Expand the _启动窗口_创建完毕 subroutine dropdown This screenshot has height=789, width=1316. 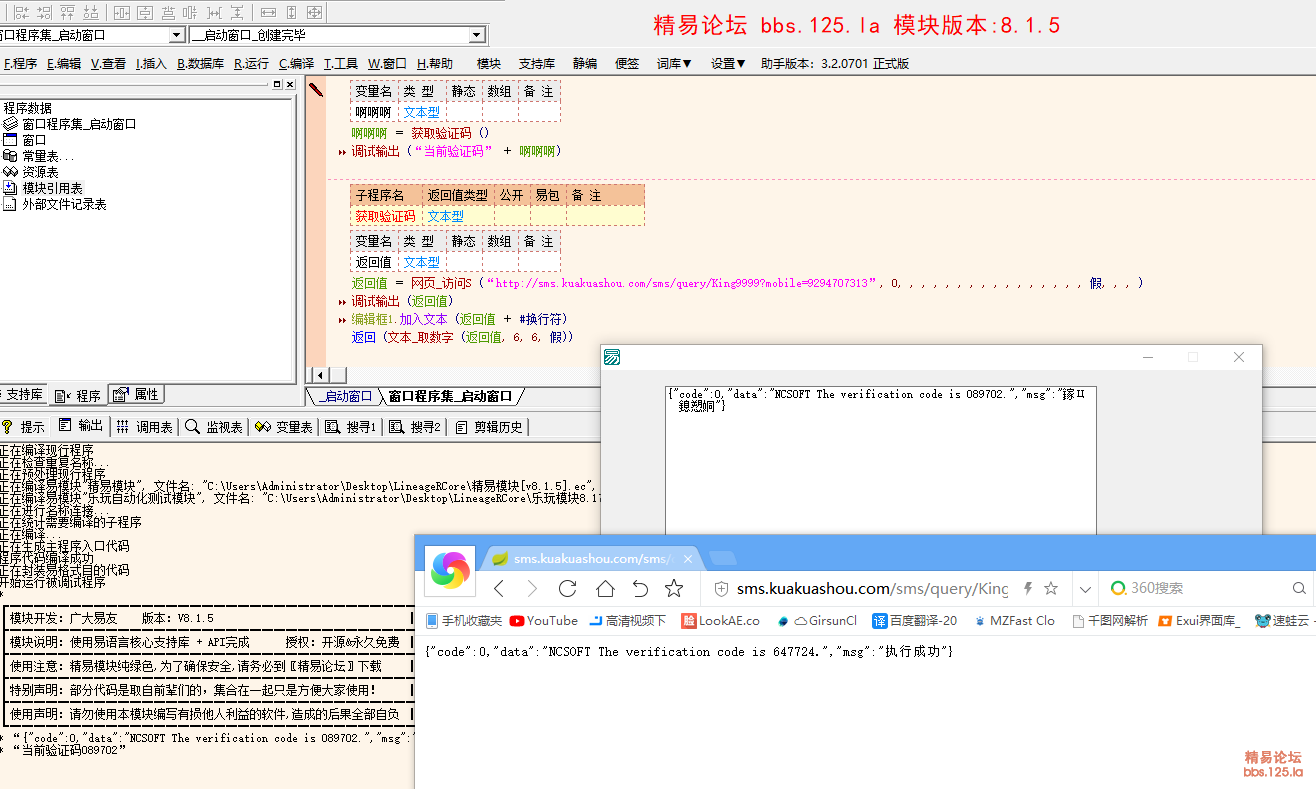point(476,36)
